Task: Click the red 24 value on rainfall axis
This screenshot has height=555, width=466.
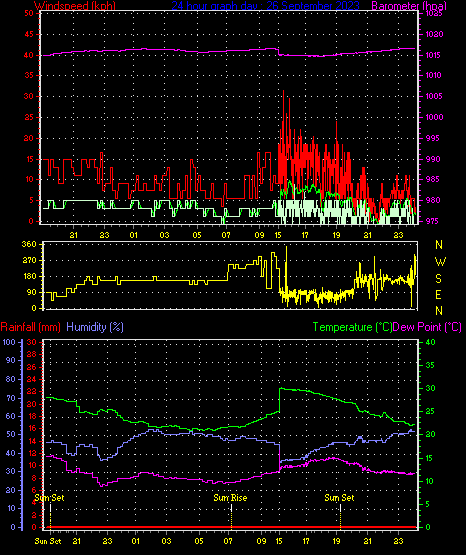Action: [x=32, y=379]
